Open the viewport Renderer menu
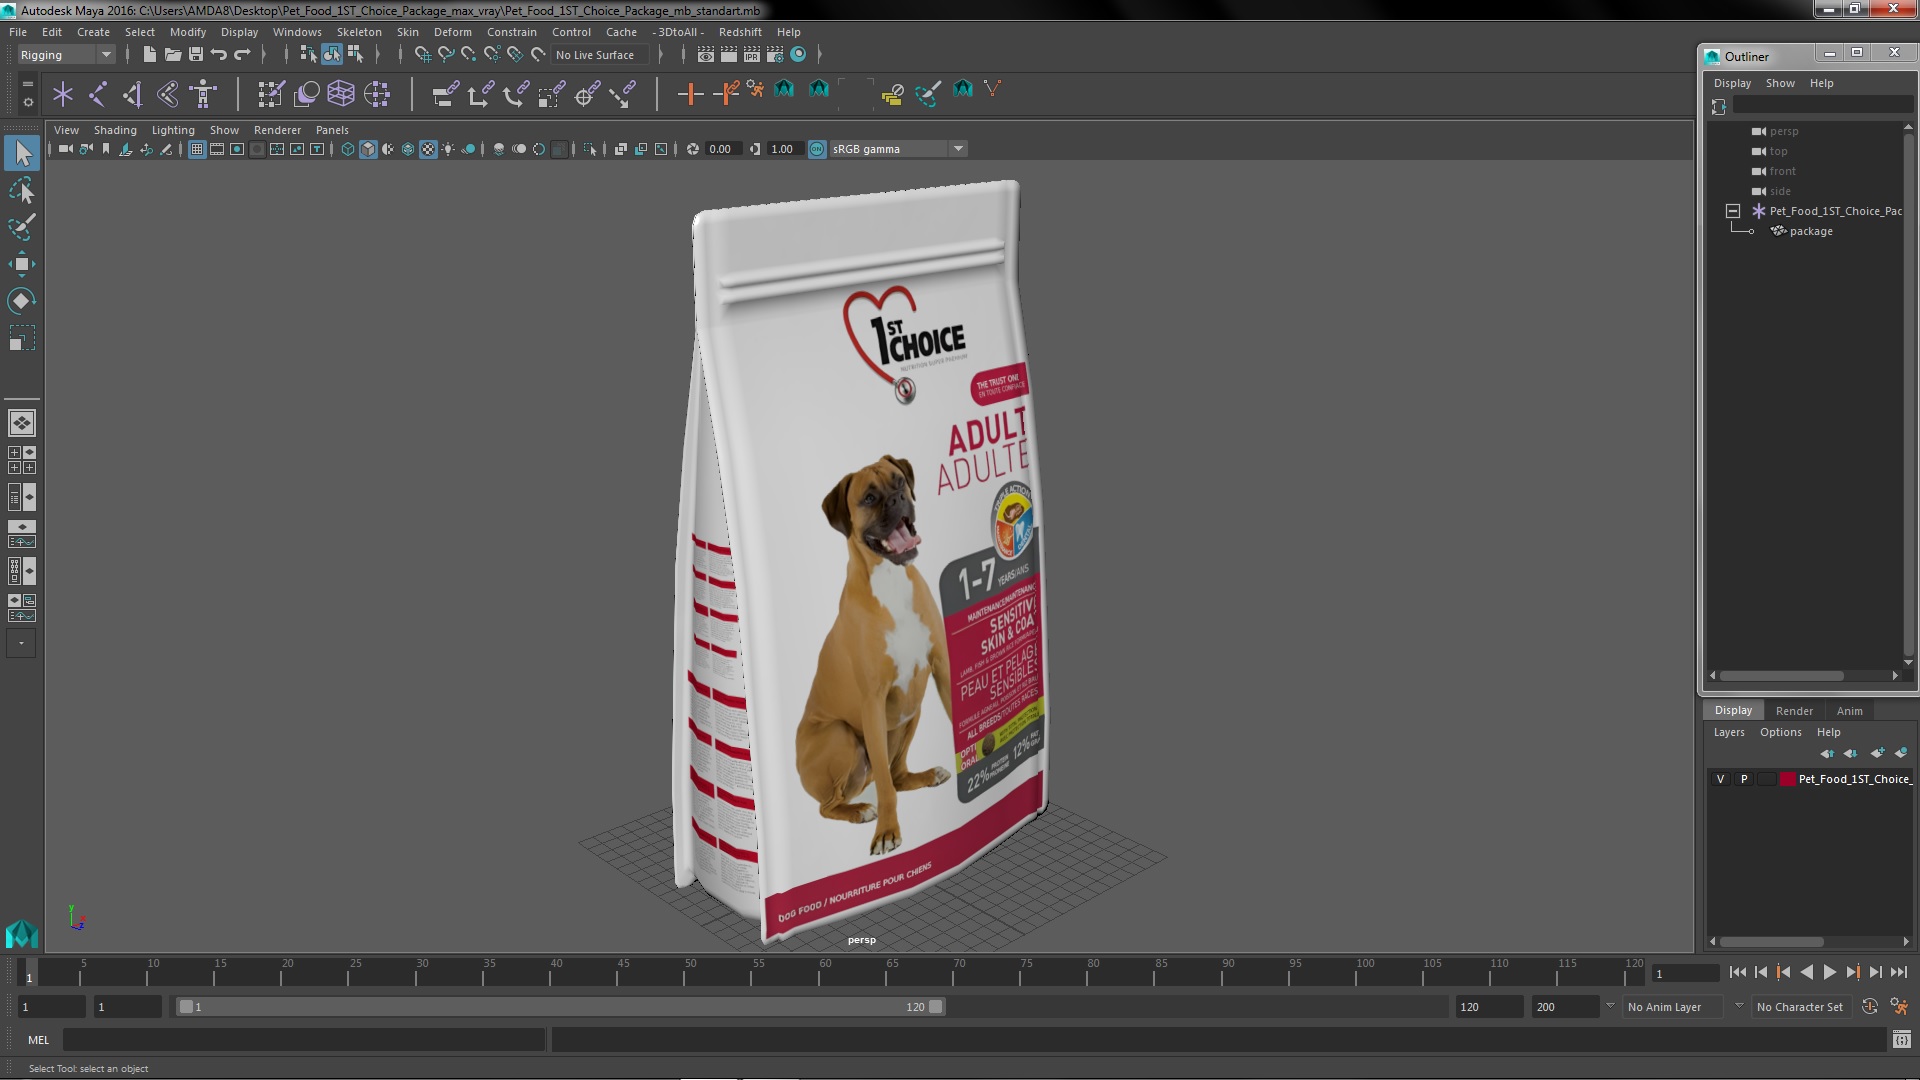The width and height of the screenshot is (1920, 1080). click(277, 130)
